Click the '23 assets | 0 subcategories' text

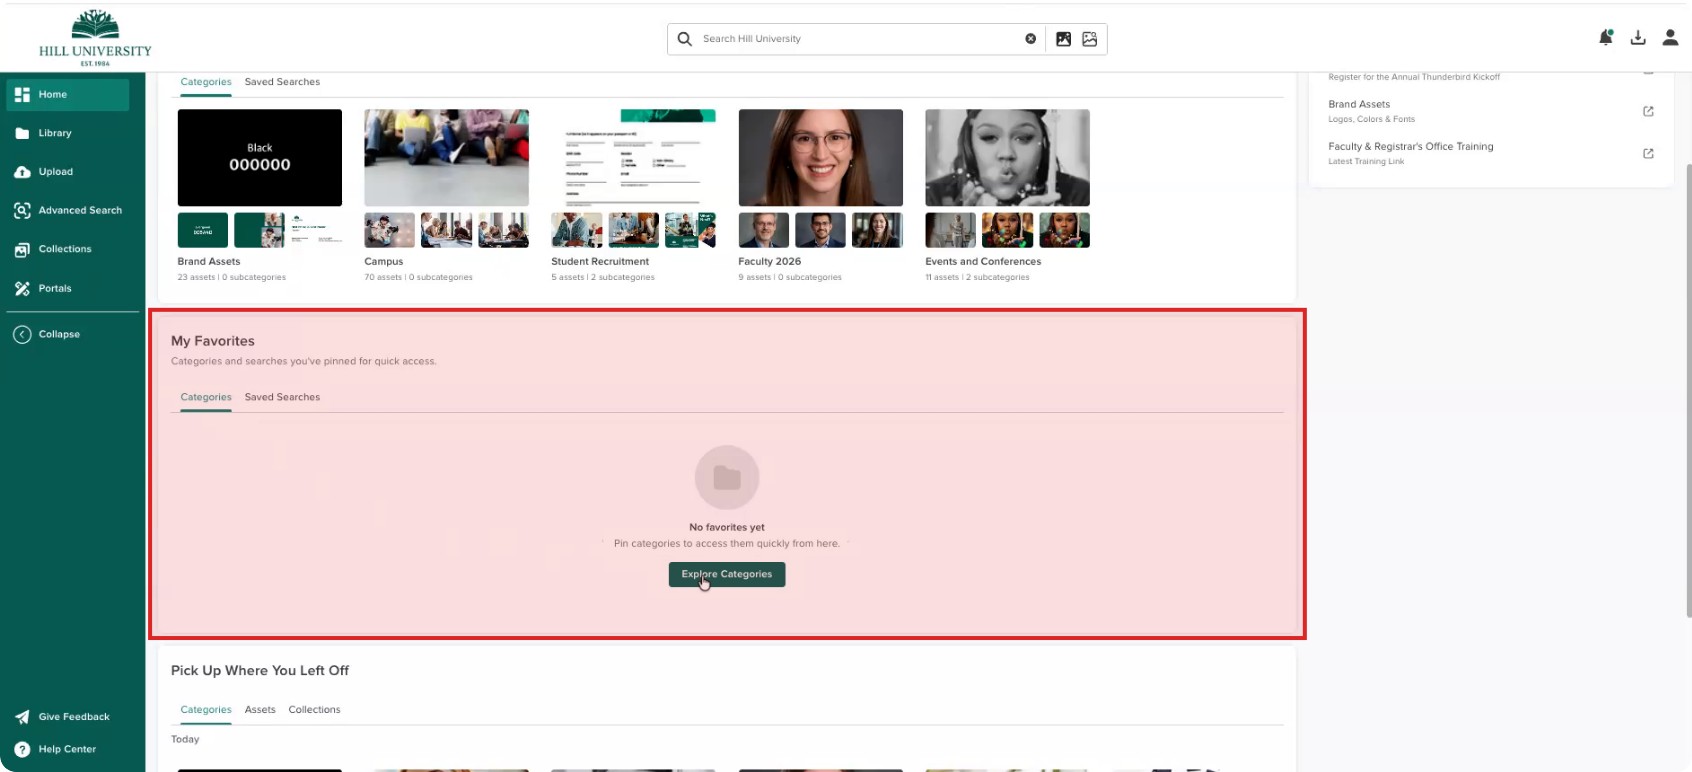pyautogui.click(x=232, y=277)
